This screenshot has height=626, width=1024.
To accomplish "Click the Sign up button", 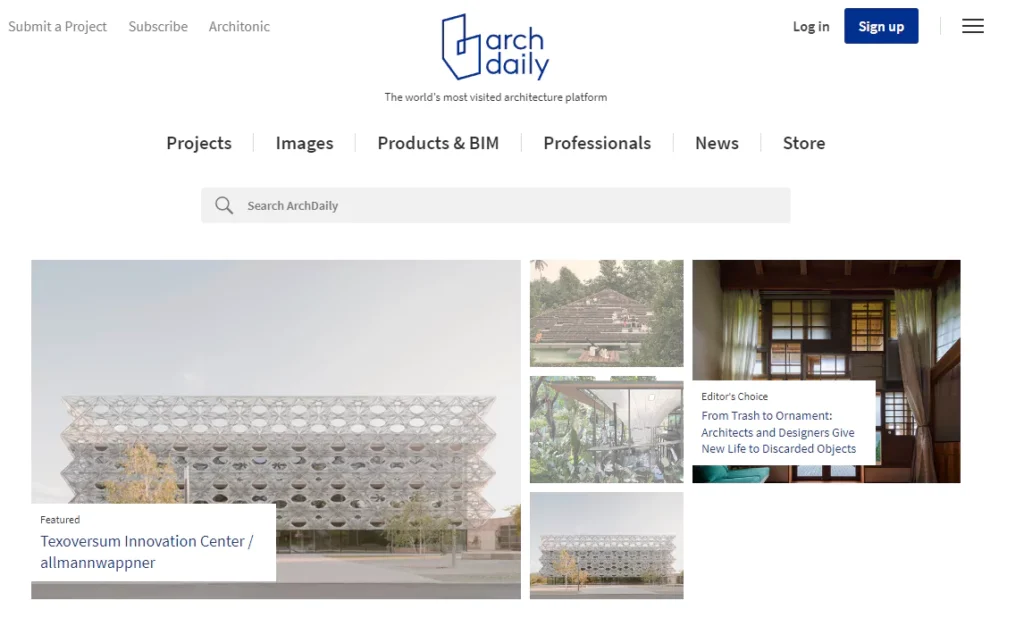I will click(x=881, y=26).
